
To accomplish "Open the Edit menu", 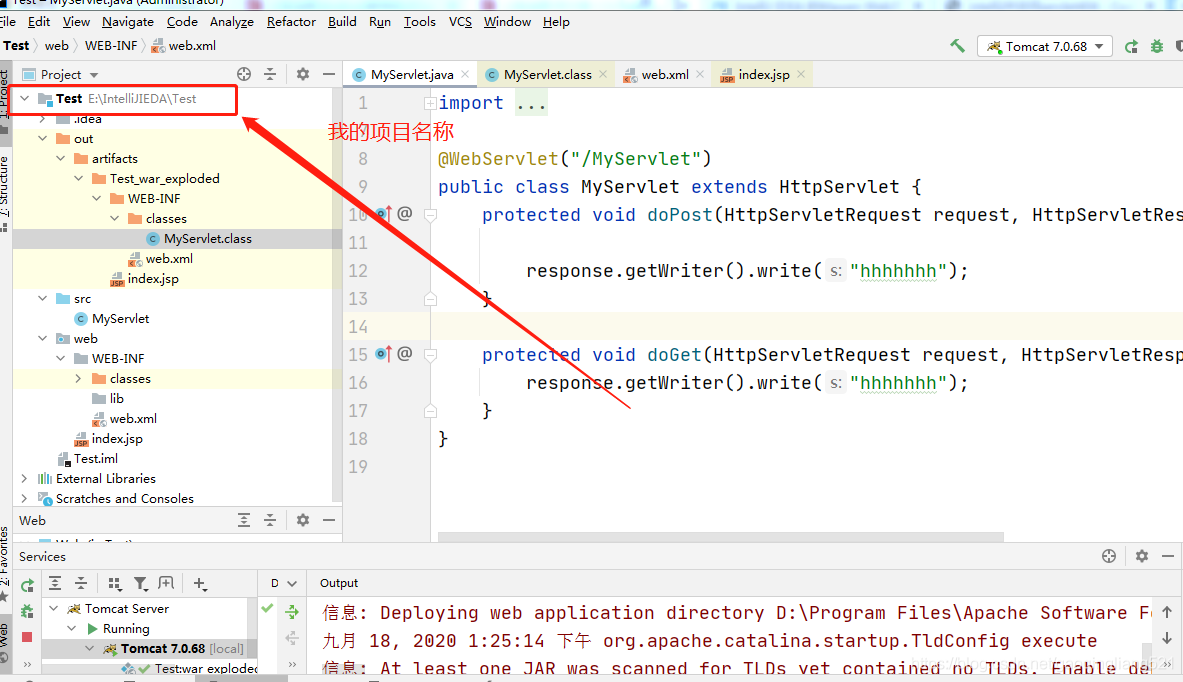I will point(38,22).
